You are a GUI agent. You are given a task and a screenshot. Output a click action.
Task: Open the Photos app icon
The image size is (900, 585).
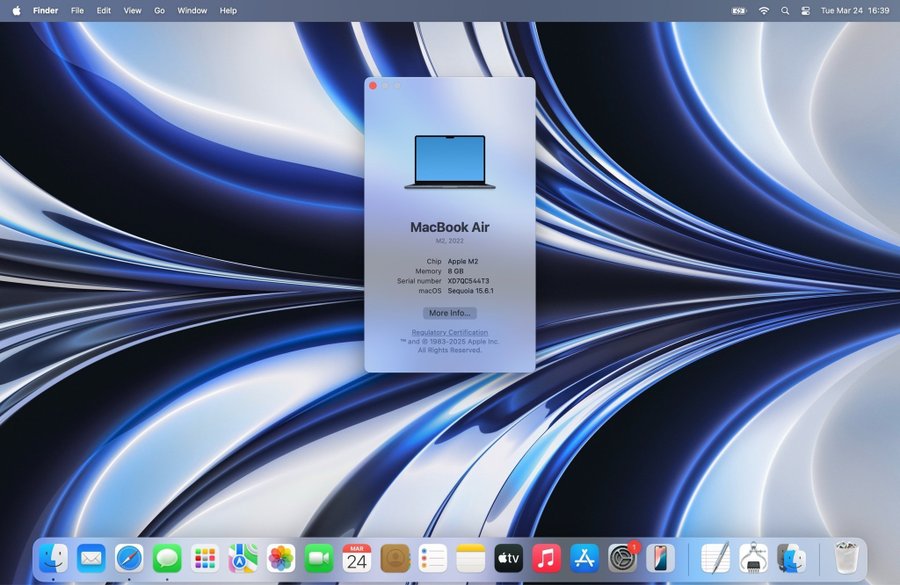click(281, 558)
